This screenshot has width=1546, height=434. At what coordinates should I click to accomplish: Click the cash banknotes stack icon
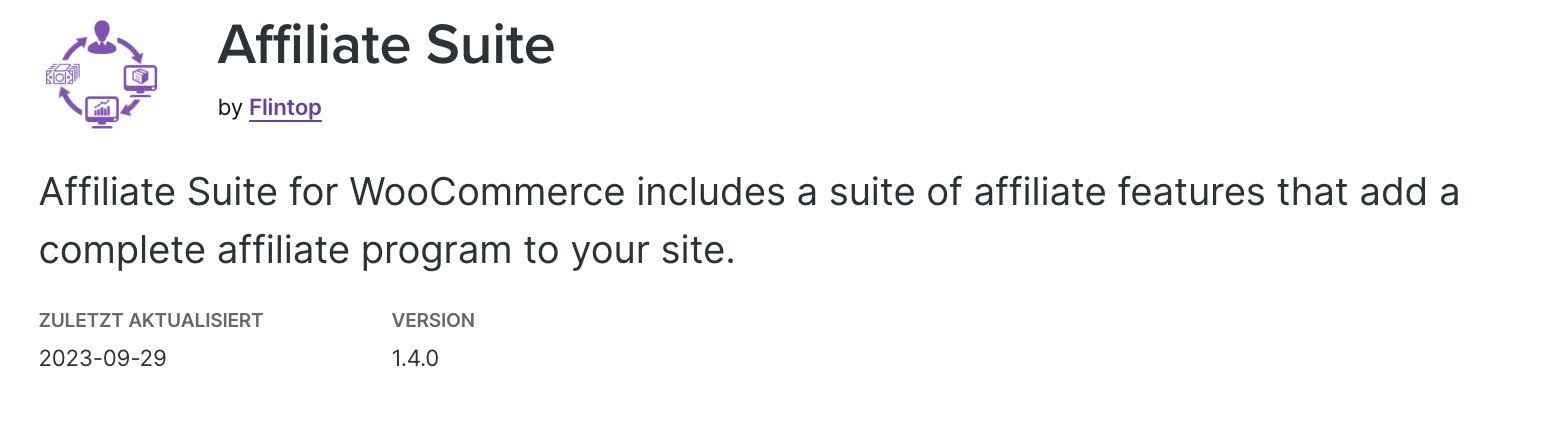pos(62,74)
